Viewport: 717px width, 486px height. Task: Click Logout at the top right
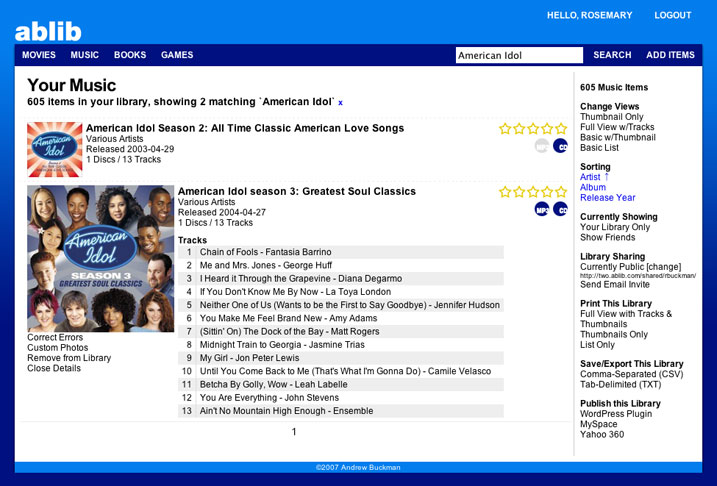pyautogui.click(x=673, y=15)
